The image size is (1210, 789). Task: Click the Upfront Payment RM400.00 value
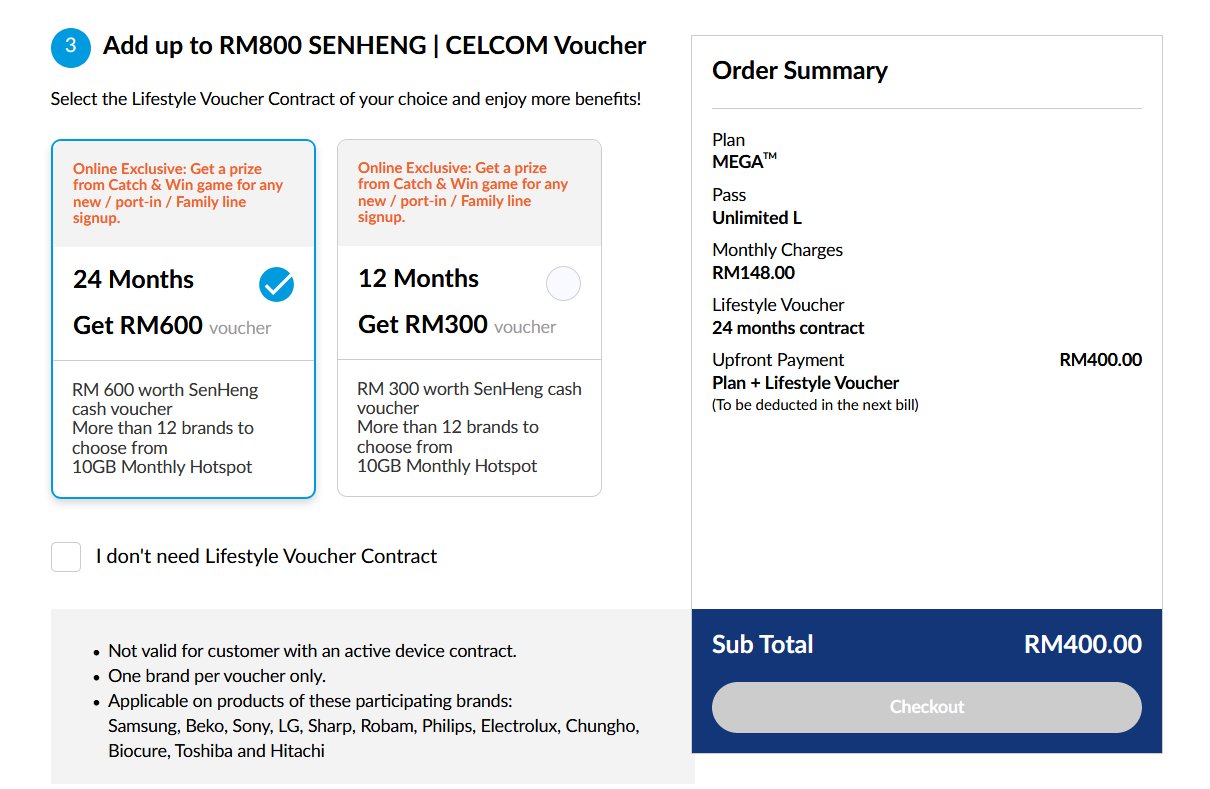pyautogui.click(x=1100, y=360)
